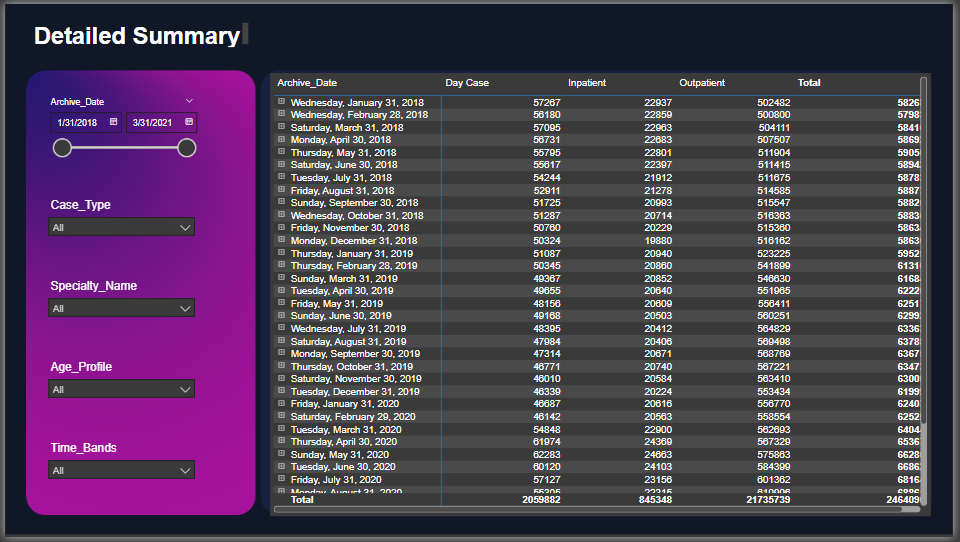Expand the Tuesday, July 31, 2018 row
Screen dimensions: 960x542
282,177
